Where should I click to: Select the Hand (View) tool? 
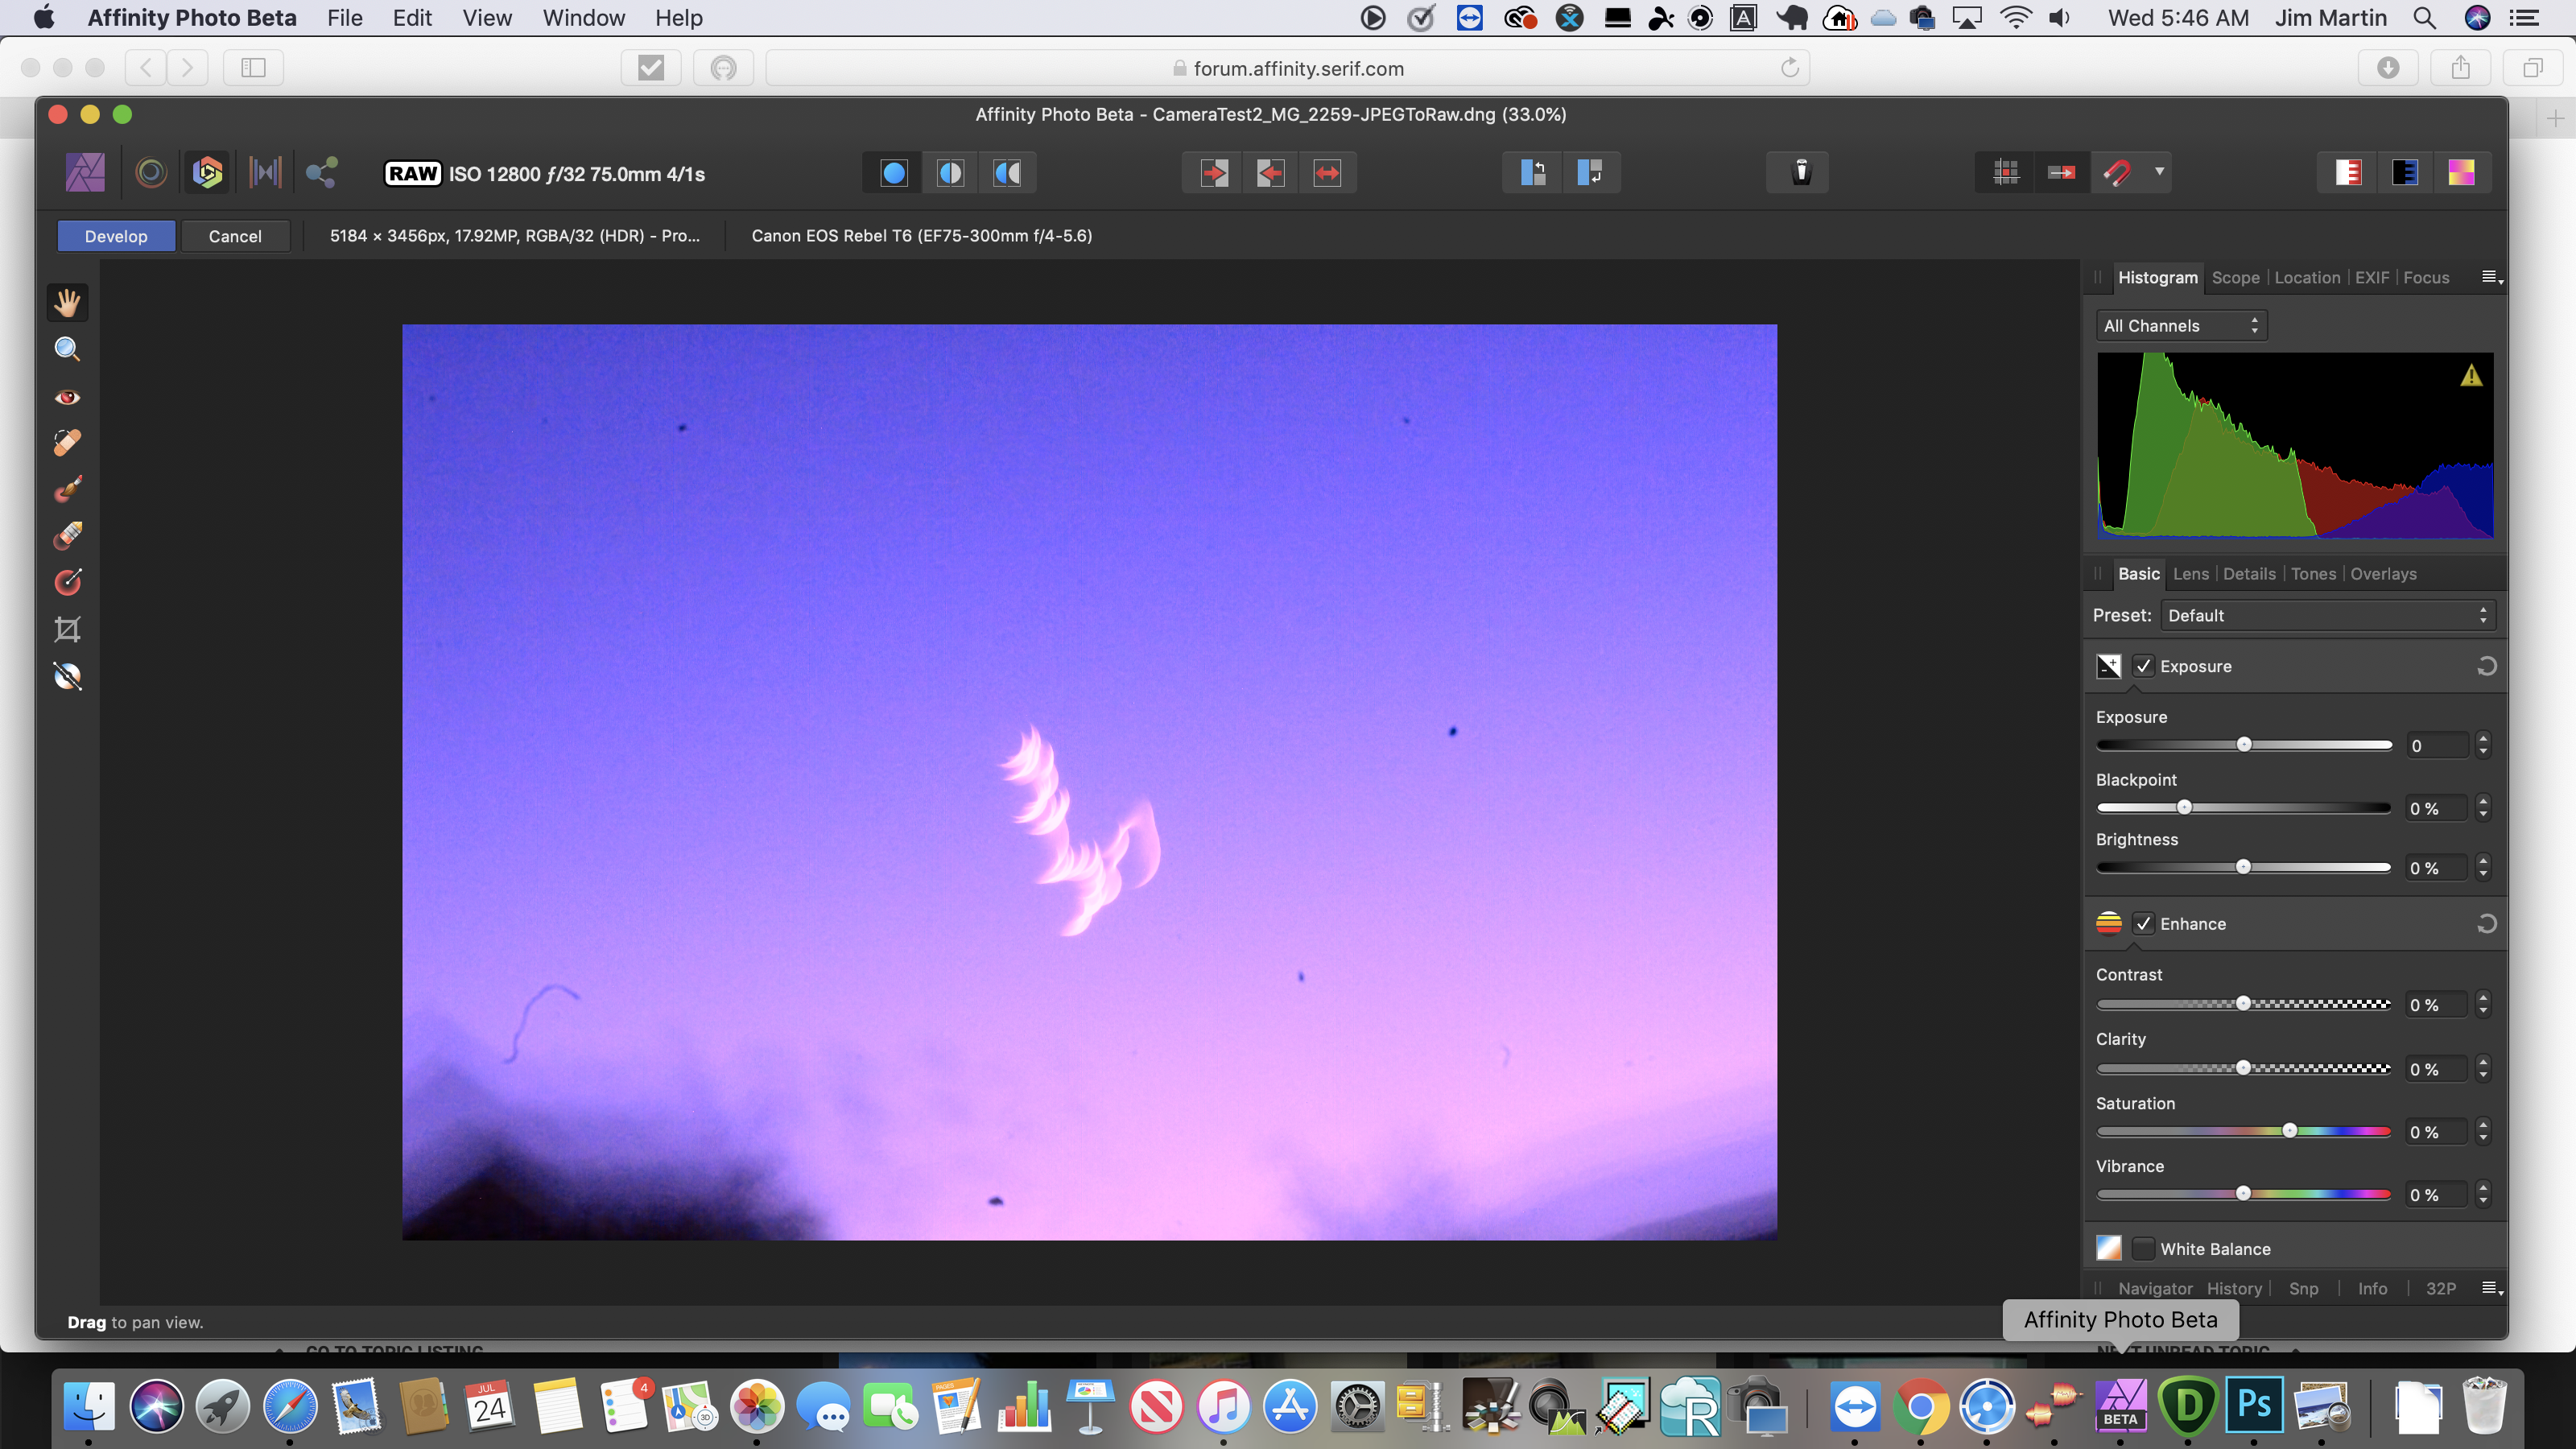(x=67, y=302)
